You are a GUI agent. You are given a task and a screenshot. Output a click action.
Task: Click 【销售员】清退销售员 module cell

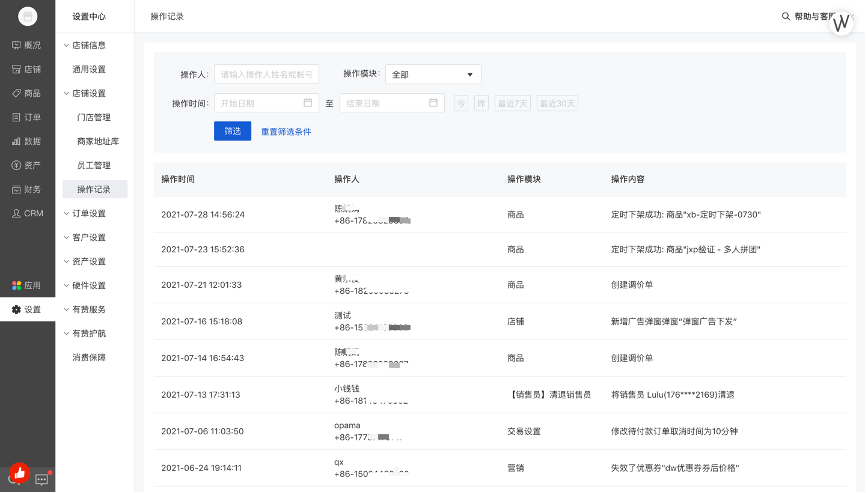tap(550, 395)
